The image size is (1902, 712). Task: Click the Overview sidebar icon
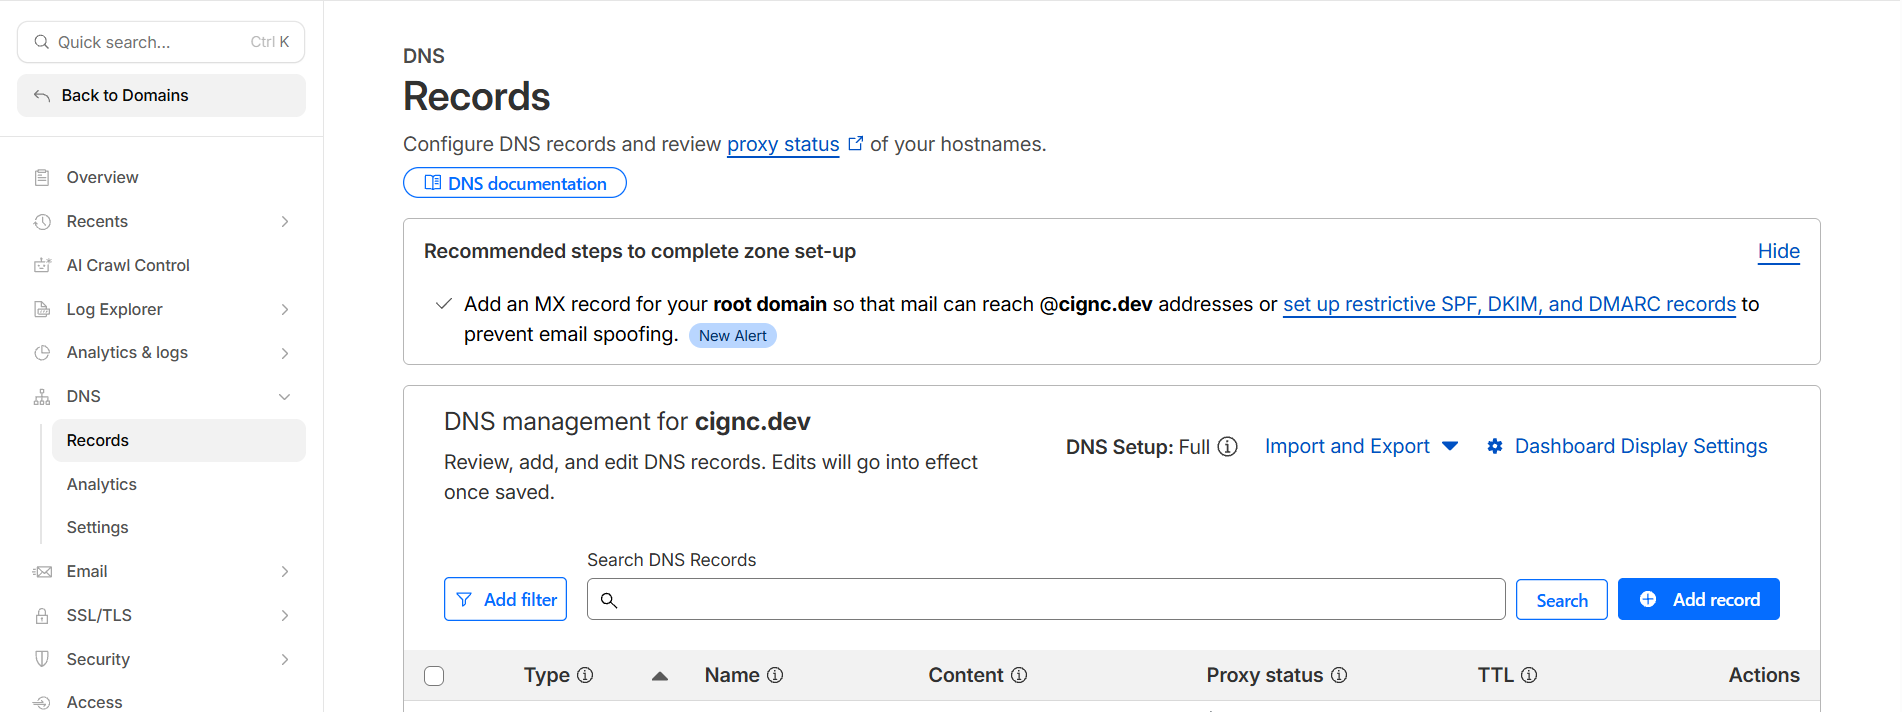pyautogui.click(x=42, y=178)
